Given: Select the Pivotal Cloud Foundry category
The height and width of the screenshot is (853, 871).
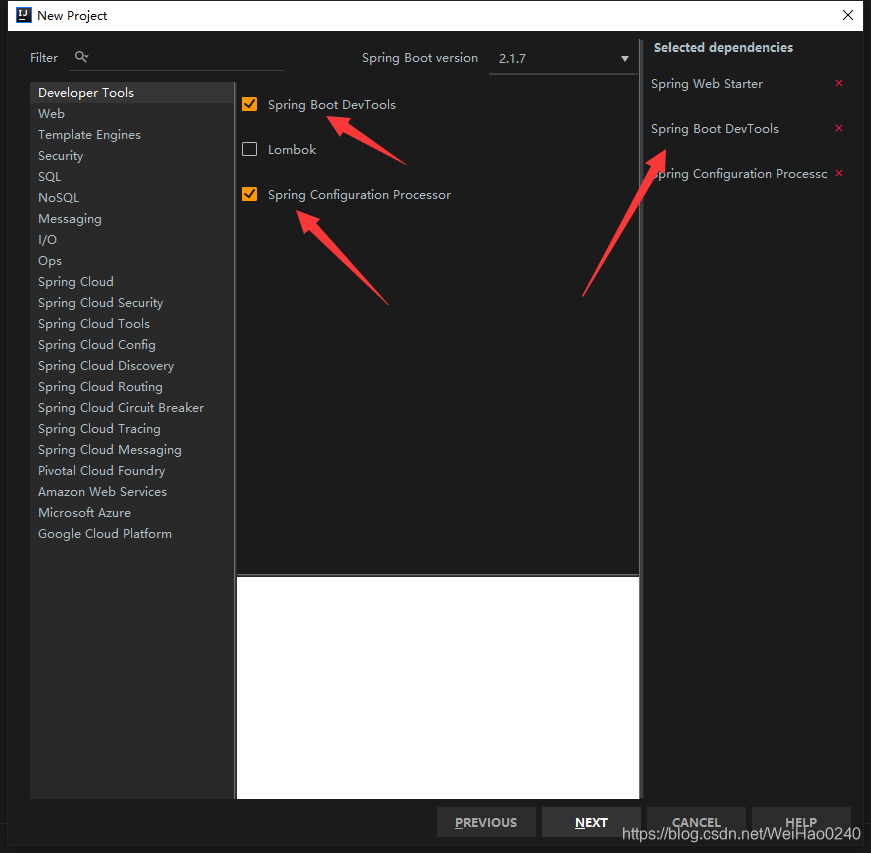Looking at the screenshot, I should click(x=132, y=471).
